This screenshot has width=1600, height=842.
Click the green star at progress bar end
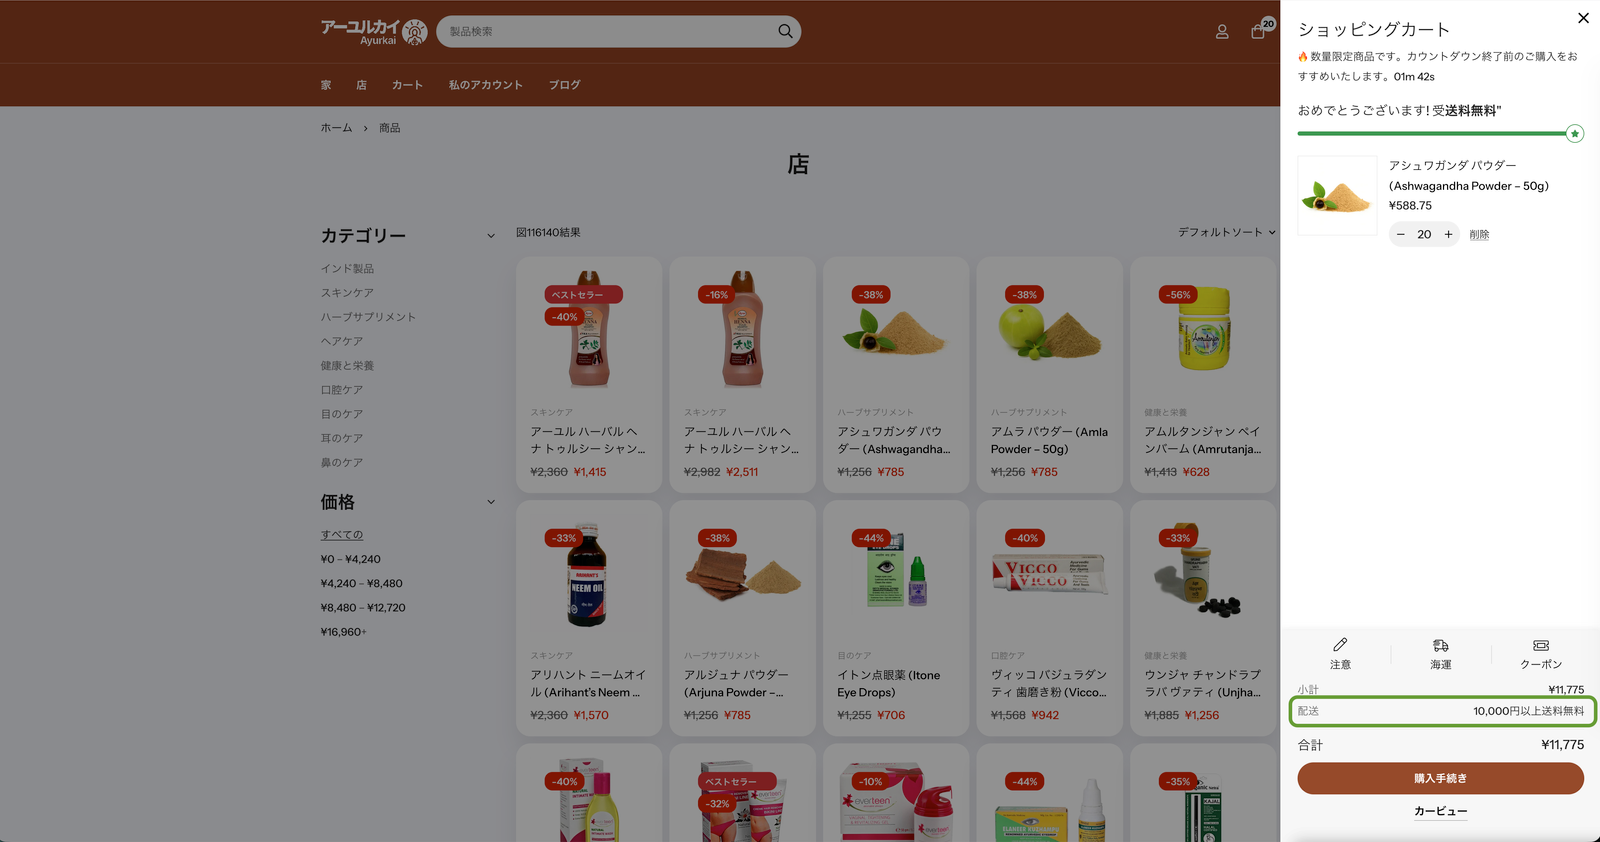1575,134
